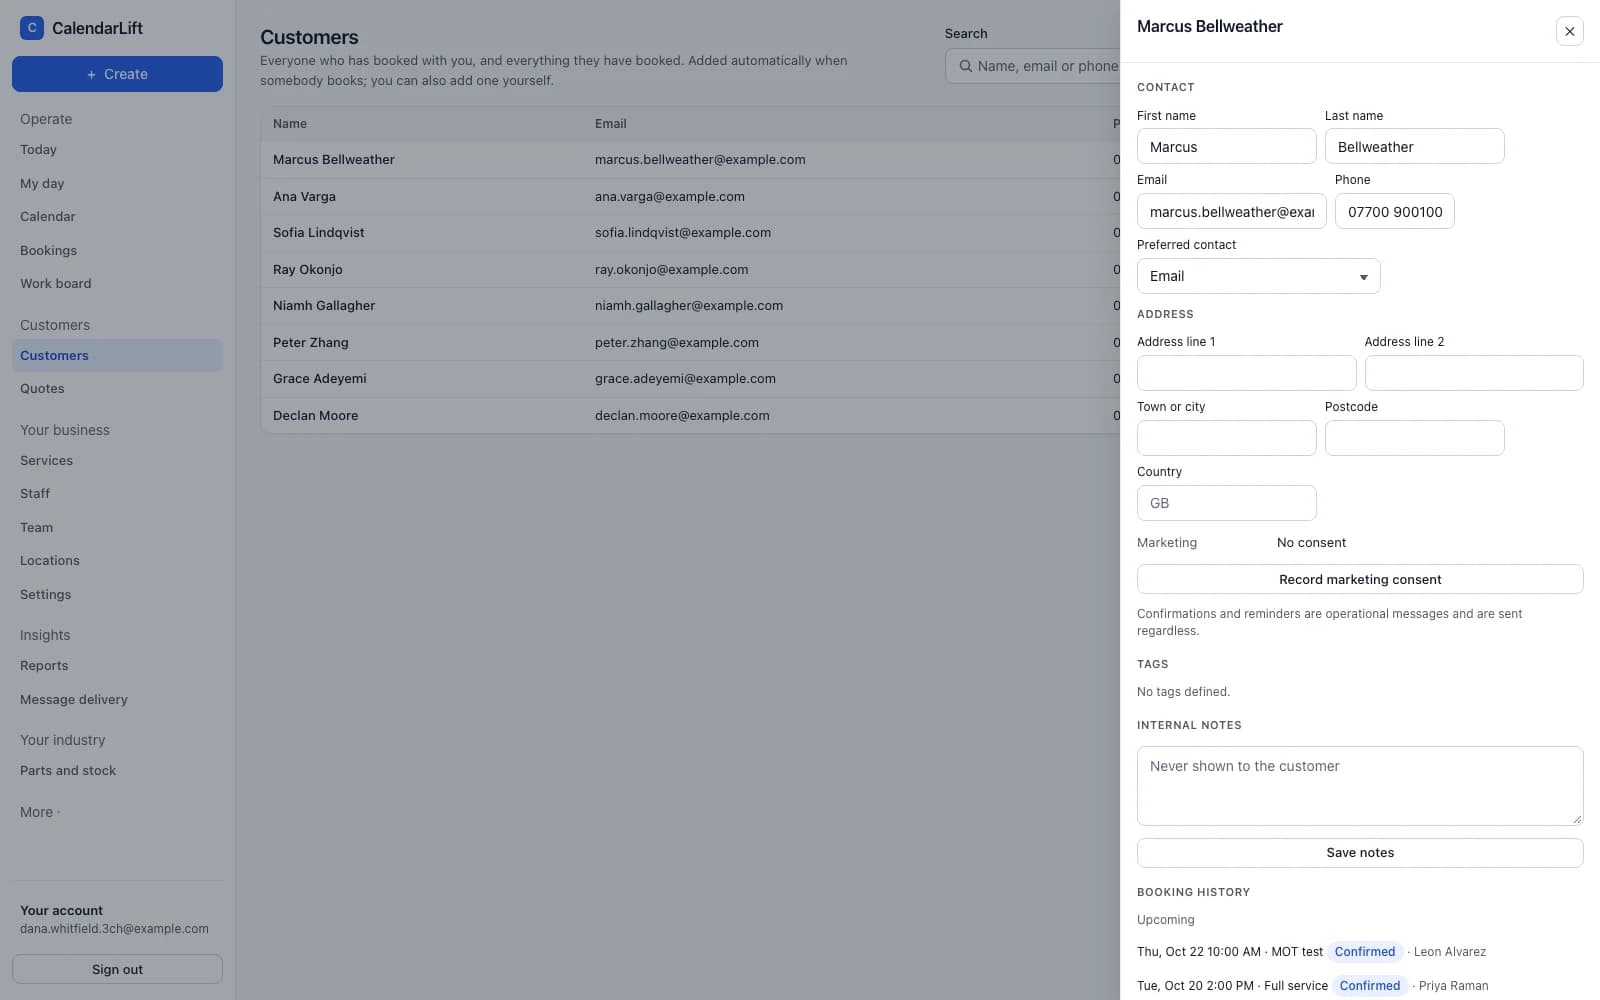
Task: Close the Marcus Bellweather panel
Action: (x=1569, y=31)
